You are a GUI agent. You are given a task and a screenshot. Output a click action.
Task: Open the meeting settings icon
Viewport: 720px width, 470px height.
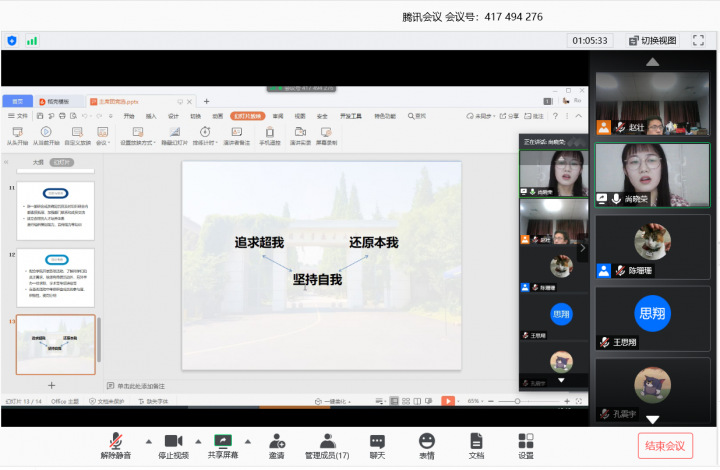[x=526, y=441]
